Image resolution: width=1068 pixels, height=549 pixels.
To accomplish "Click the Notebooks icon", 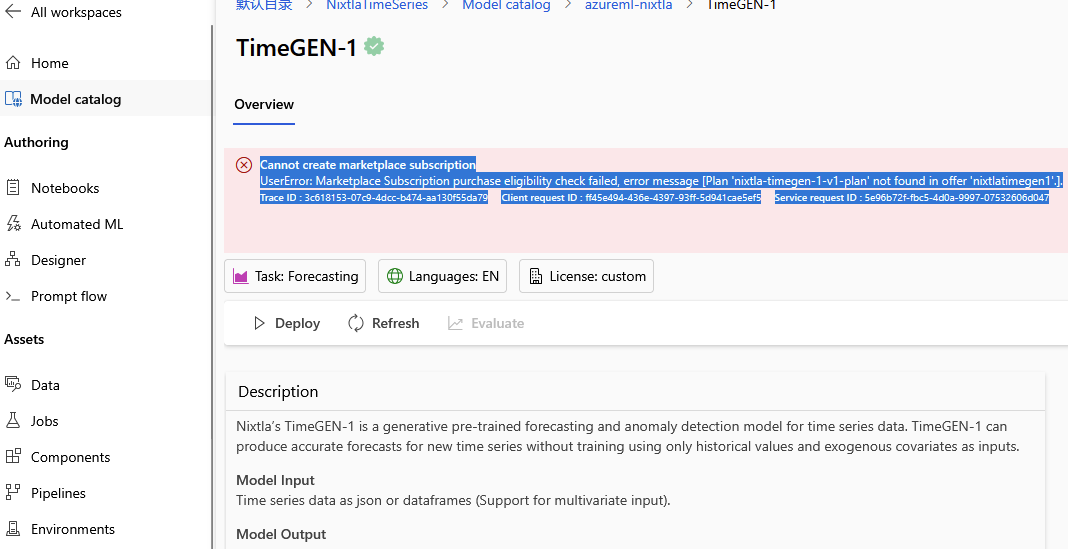I will [13, 187].
